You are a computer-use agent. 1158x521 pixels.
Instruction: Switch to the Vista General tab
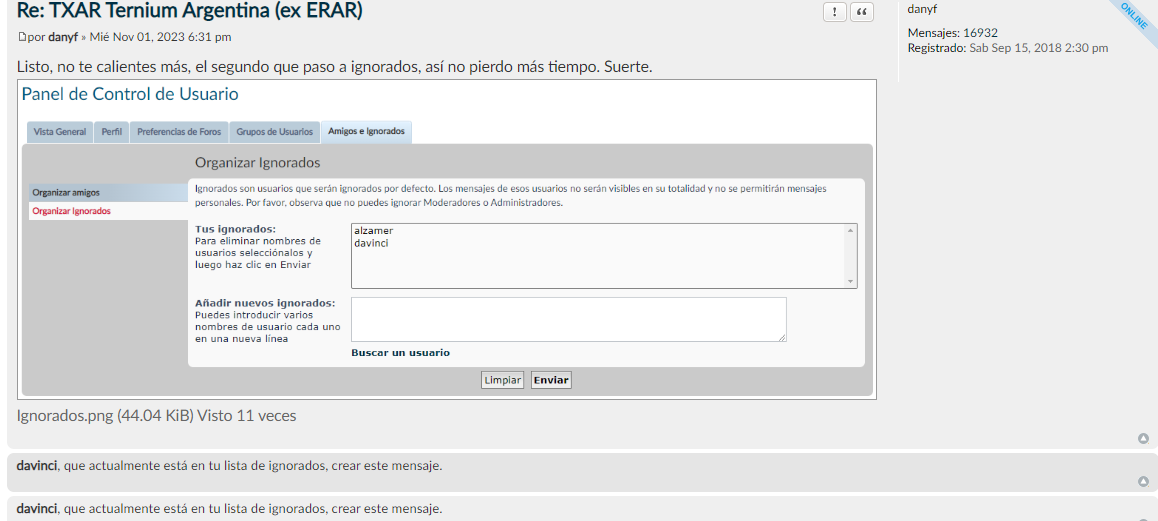pos(60,132)
